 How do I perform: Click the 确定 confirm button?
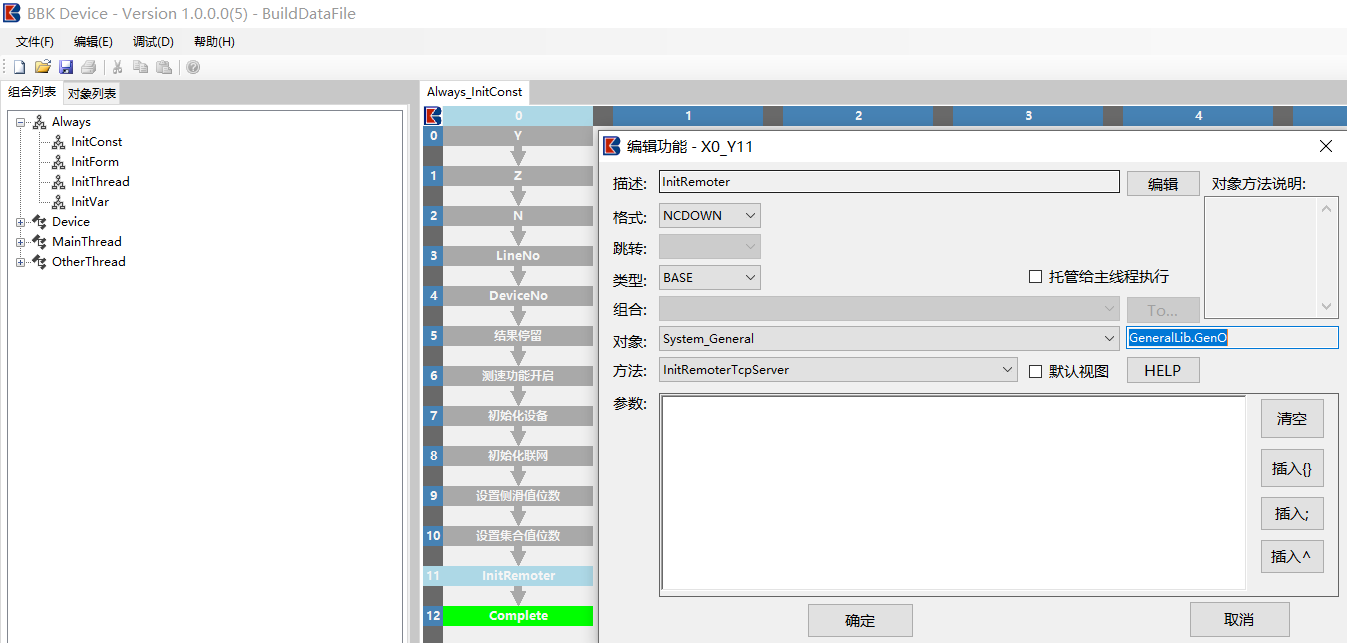pyautogui.click(x=860, y=621)
